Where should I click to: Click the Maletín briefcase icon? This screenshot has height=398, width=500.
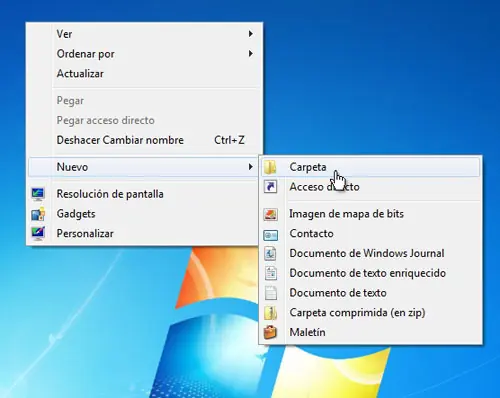pos(270,332)
